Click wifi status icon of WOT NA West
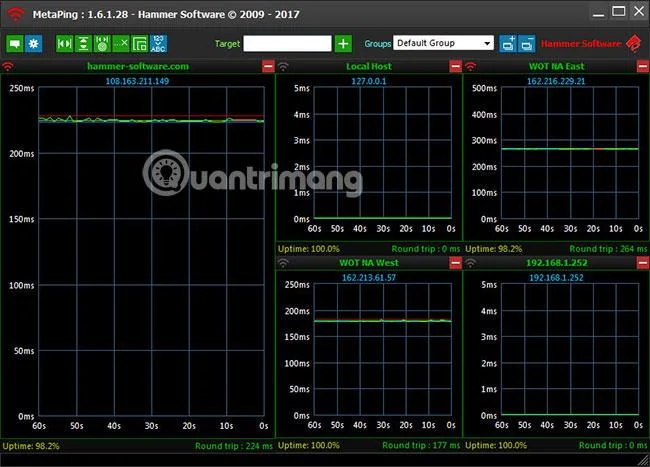The width and height of the screenshot is (650, 467). pos(283,263)
